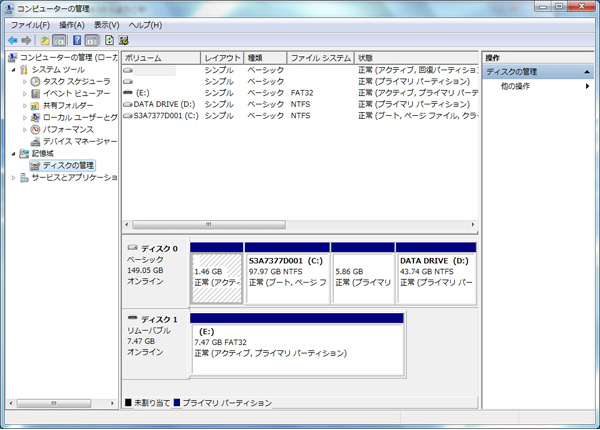Screen dimensions: 600x430
Task: Click the Back arrow toolbar icon
Action: pyautogui.click(x=12, y=40)
